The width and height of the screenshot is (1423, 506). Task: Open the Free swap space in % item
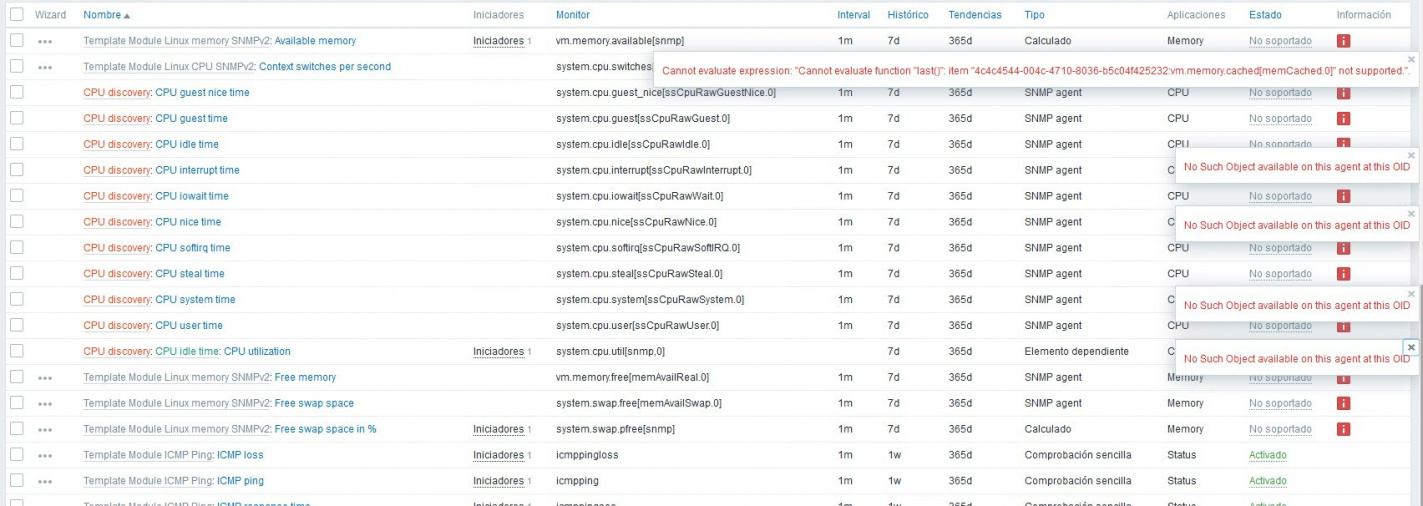point(325,430)
